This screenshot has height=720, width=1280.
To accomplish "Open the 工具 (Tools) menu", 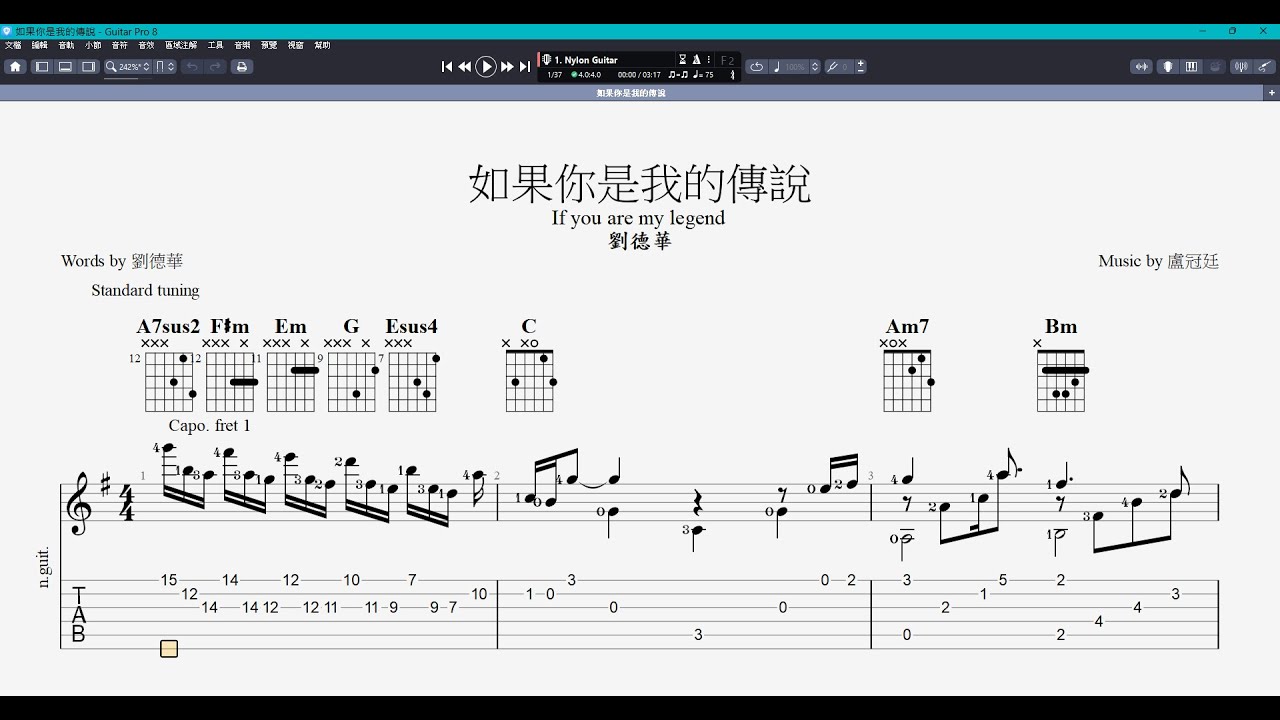I will coord(215,45).
